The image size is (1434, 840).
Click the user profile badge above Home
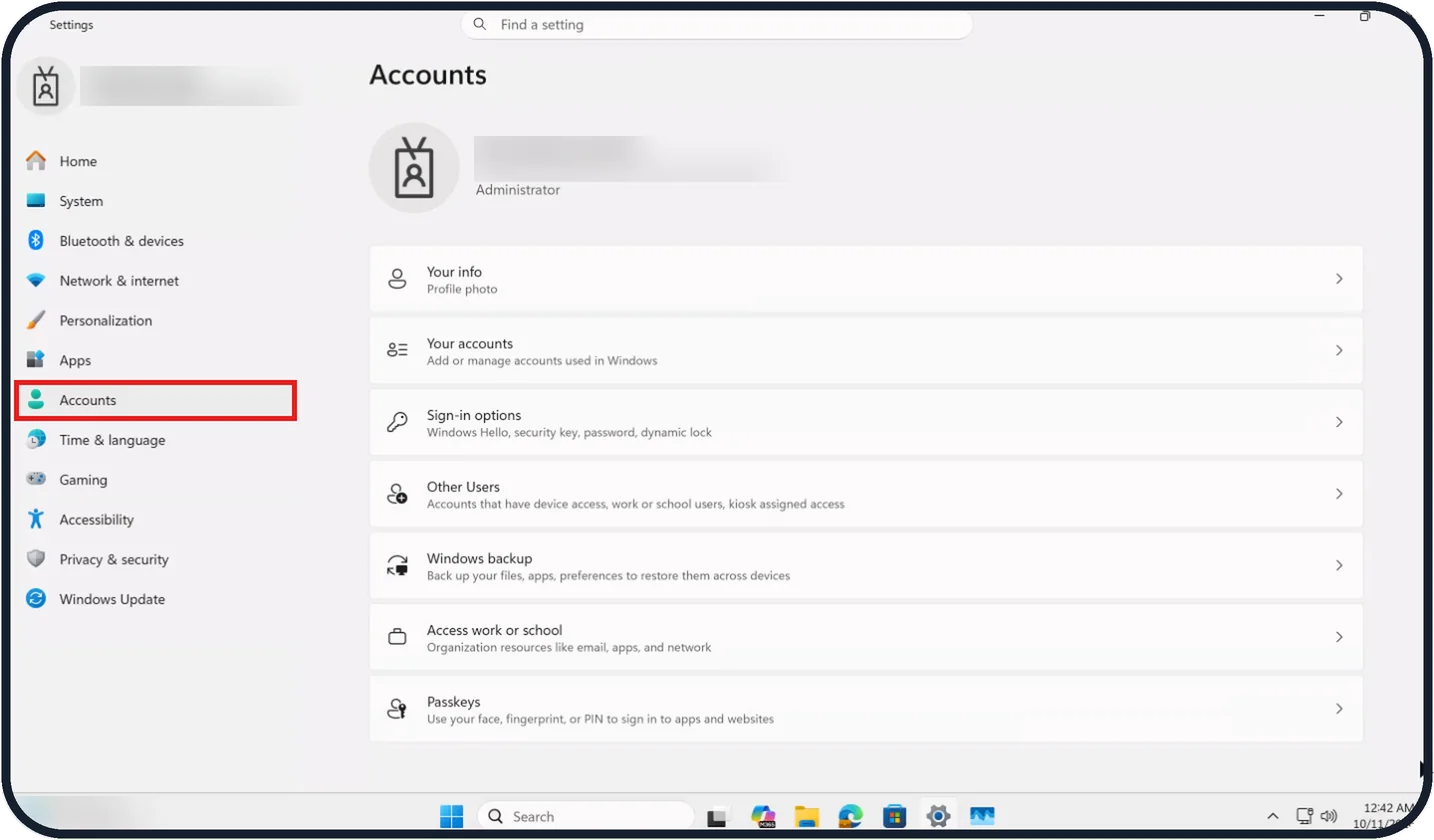pyautogui.click(x=46, y=87)
